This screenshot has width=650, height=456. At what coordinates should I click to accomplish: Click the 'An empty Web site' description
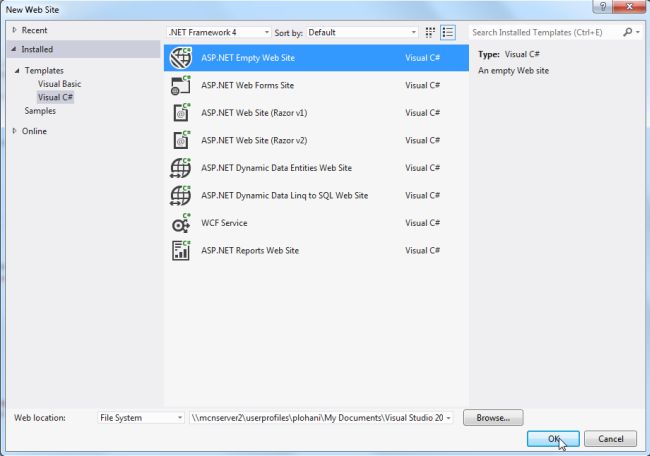[x=513, y=70]
